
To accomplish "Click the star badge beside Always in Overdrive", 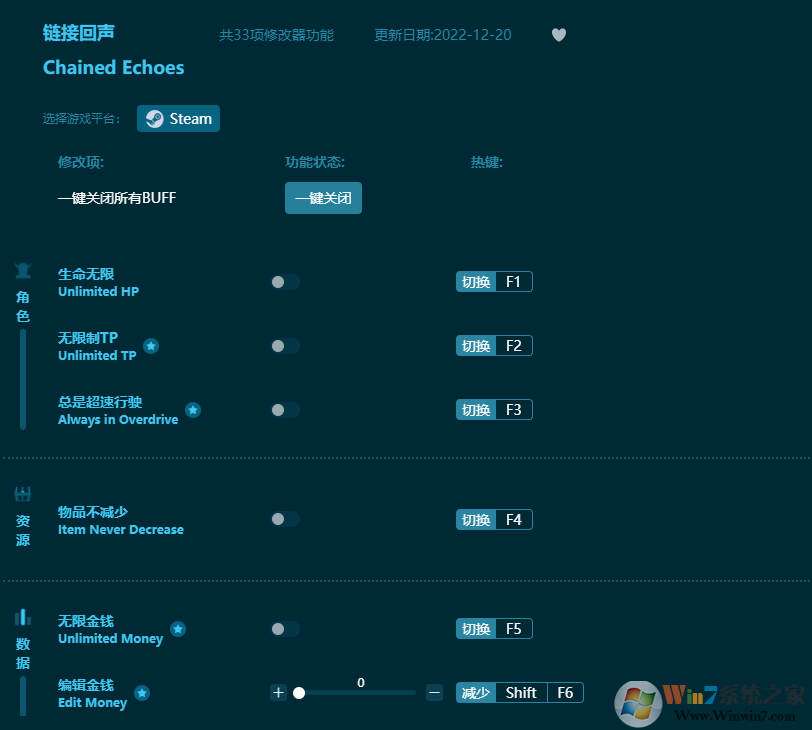I will tap(193, 410).
